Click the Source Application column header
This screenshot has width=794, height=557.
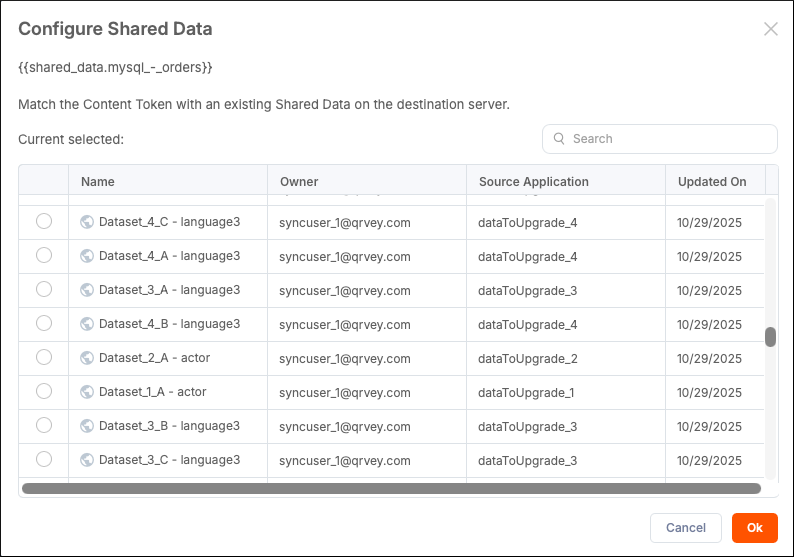(x=566, y=181)
